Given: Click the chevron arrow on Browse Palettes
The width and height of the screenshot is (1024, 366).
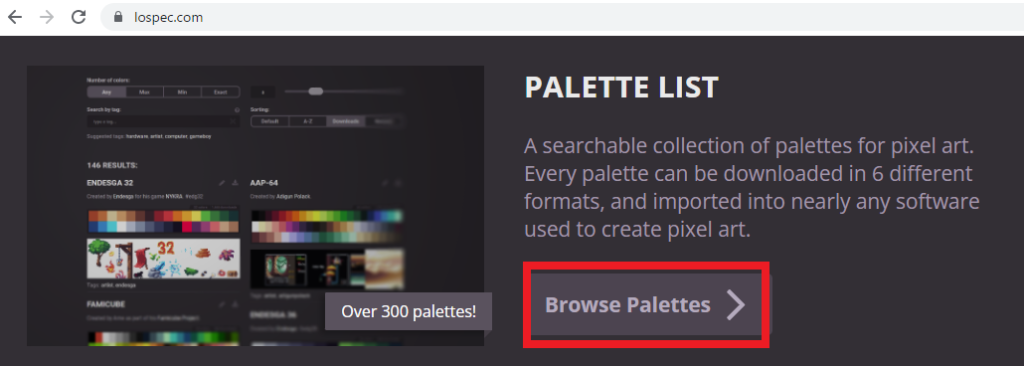Looking at the screenshot, I should 736,305.
